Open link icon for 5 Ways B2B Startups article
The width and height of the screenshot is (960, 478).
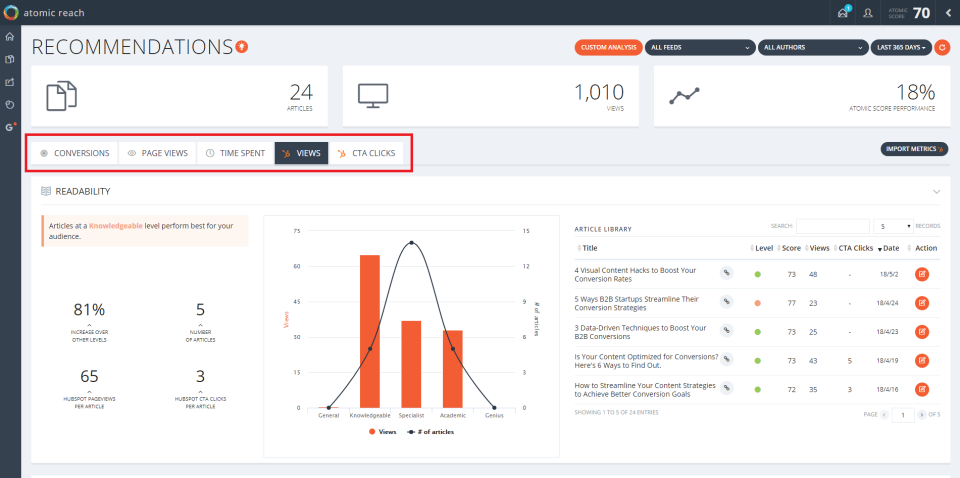[x=727, y=303]
